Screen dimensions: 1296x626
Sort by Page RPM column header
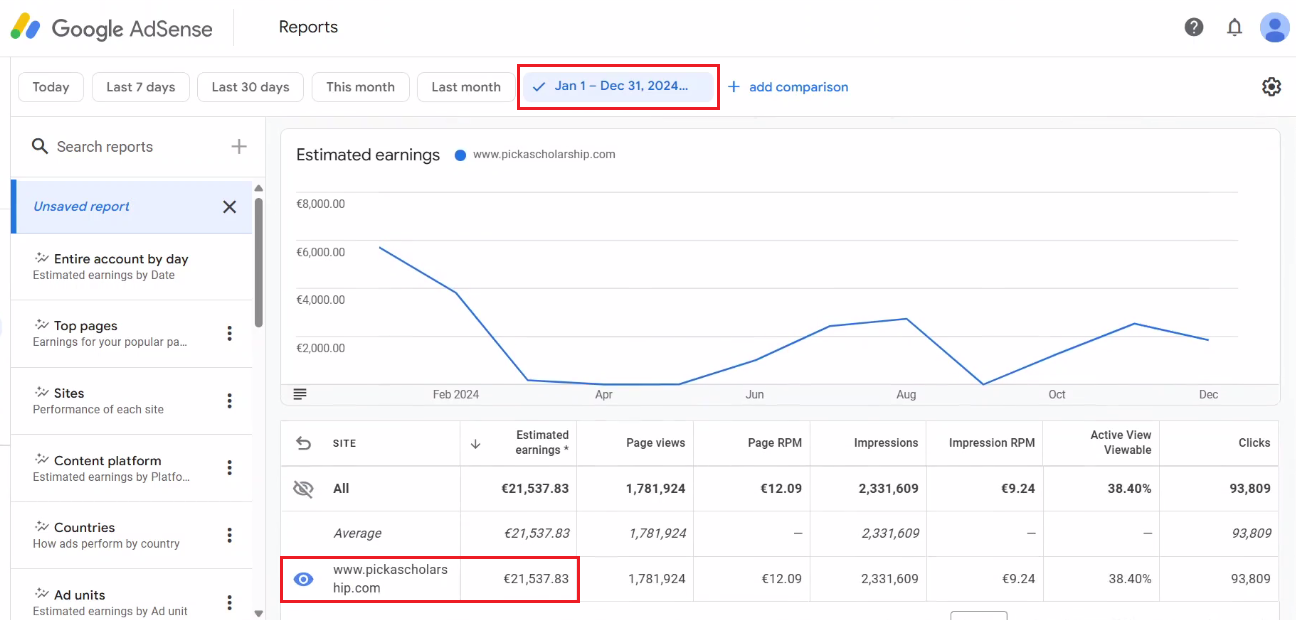tap(776, 443)
